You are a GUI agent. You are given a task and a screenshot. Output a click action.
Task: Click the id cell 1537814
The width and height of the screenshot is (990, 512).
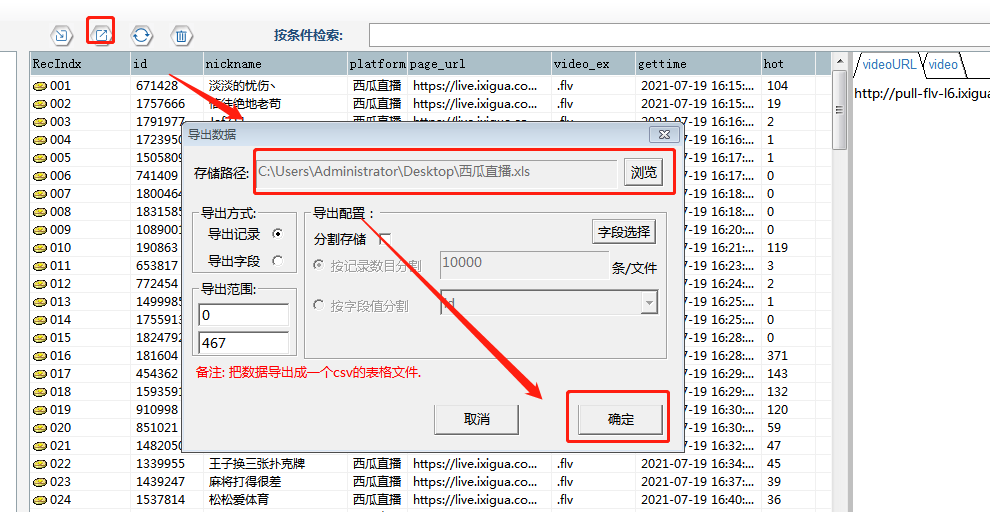point(160,500)
